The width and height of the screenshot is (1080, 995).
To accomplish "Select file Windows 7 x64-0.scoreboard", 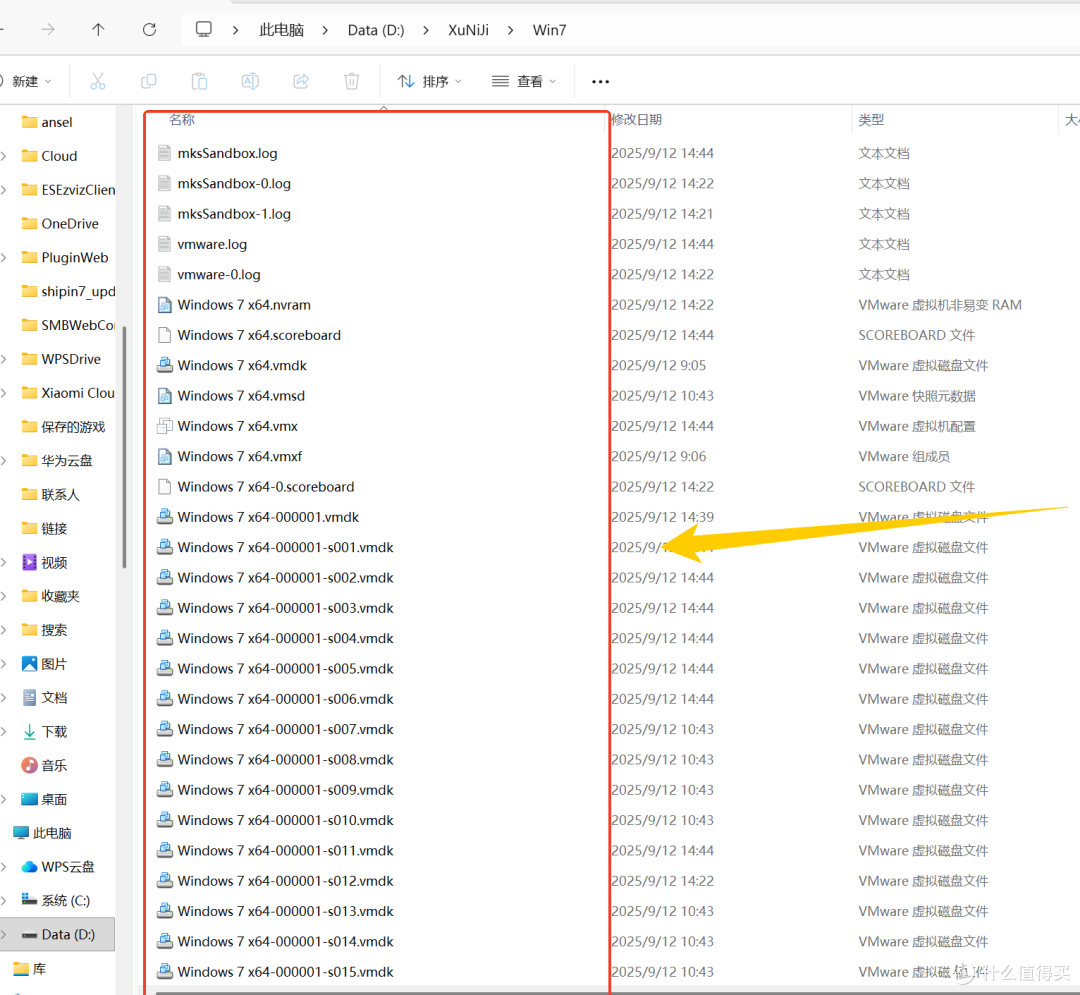I will click(266, 486).
